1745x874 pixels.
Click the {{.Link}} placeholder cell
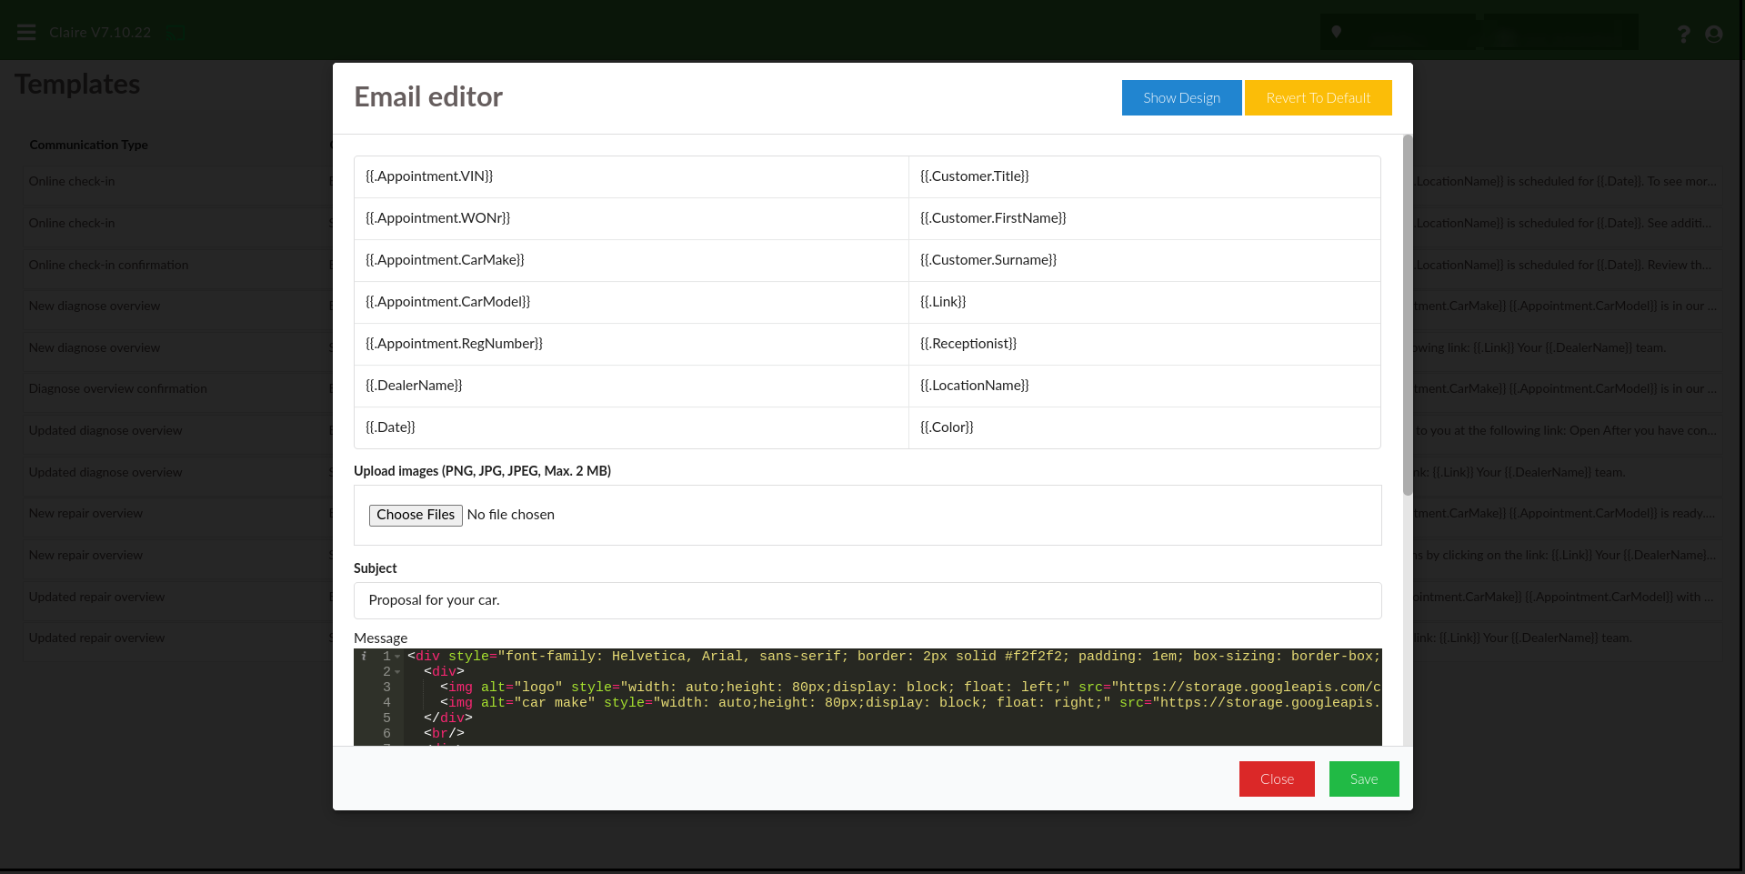click(1143, 302)
